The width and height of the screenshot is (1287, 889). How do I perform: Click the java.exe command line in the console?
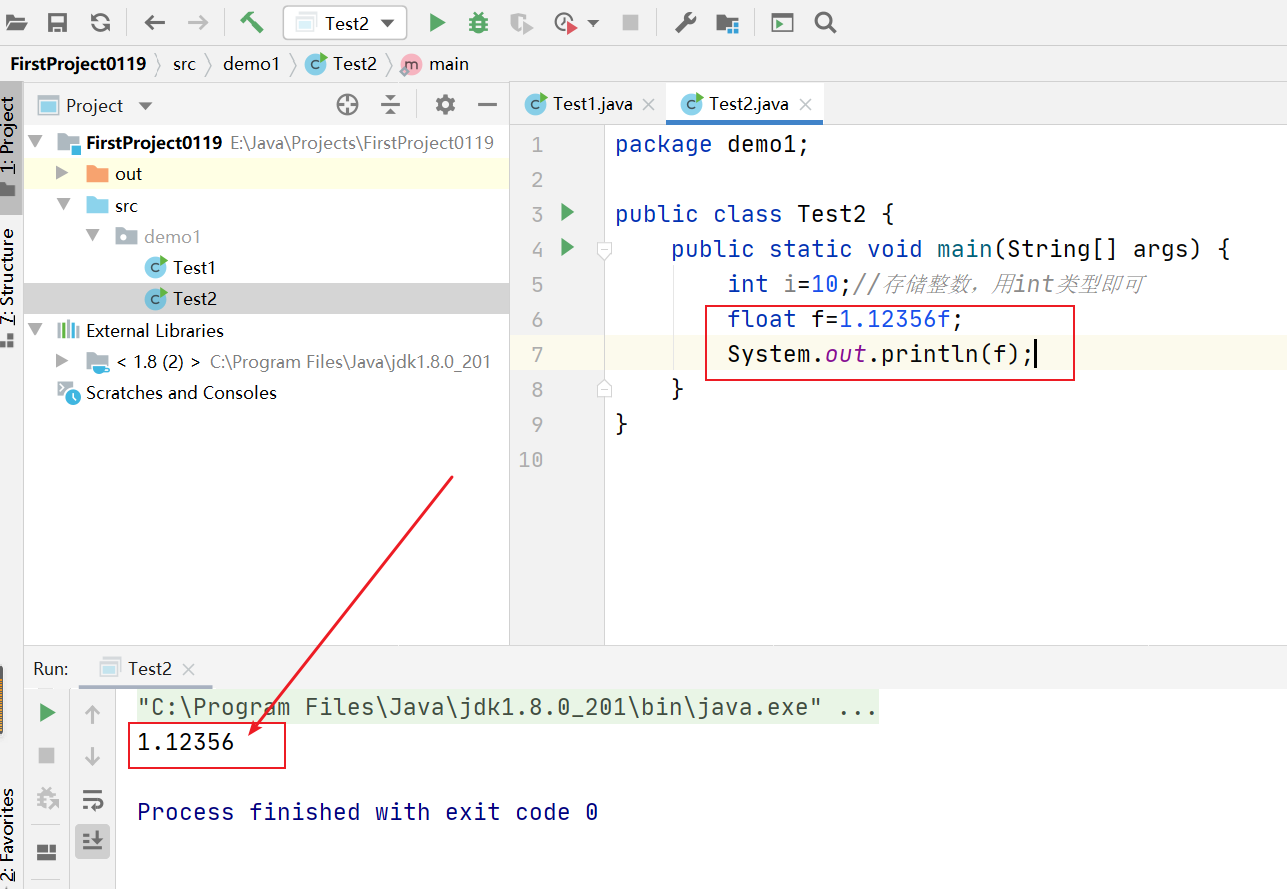pos(508,708)
